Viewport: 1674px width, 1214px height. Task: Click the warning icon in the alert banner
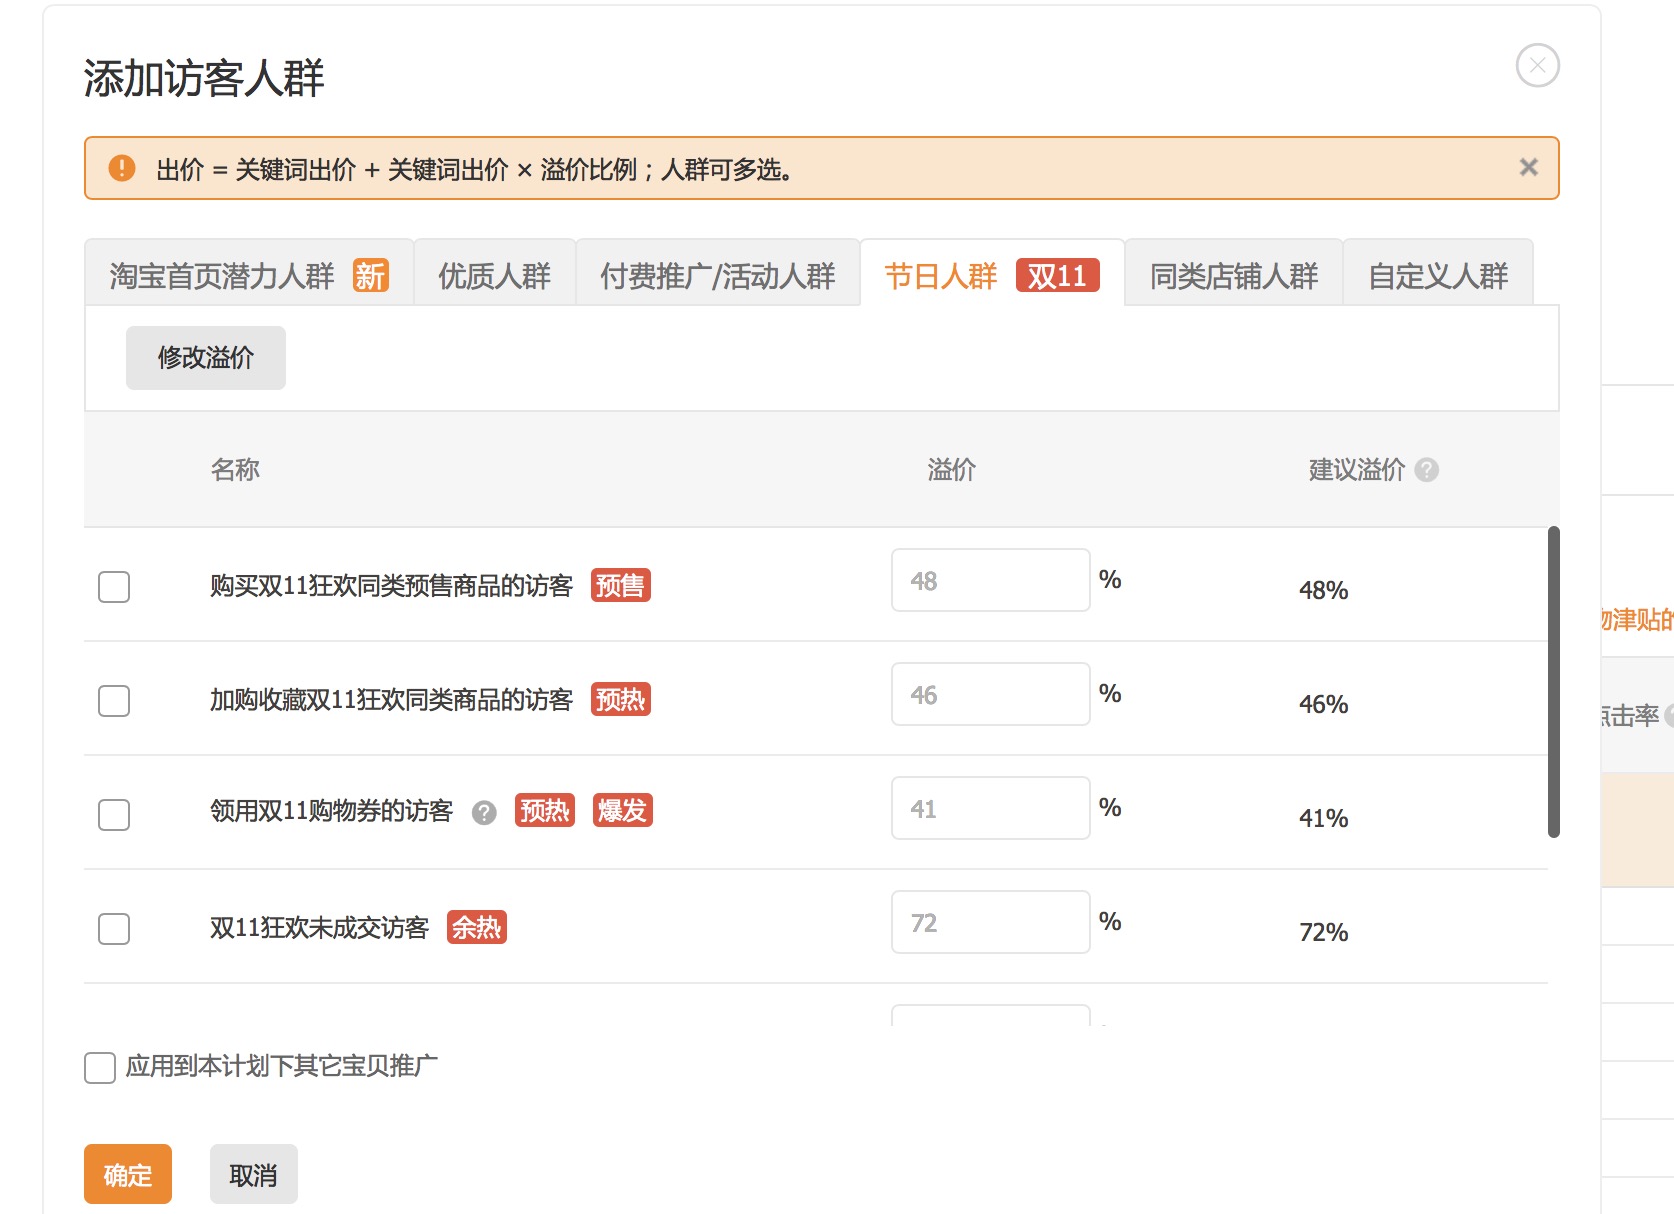click(122, 168)
